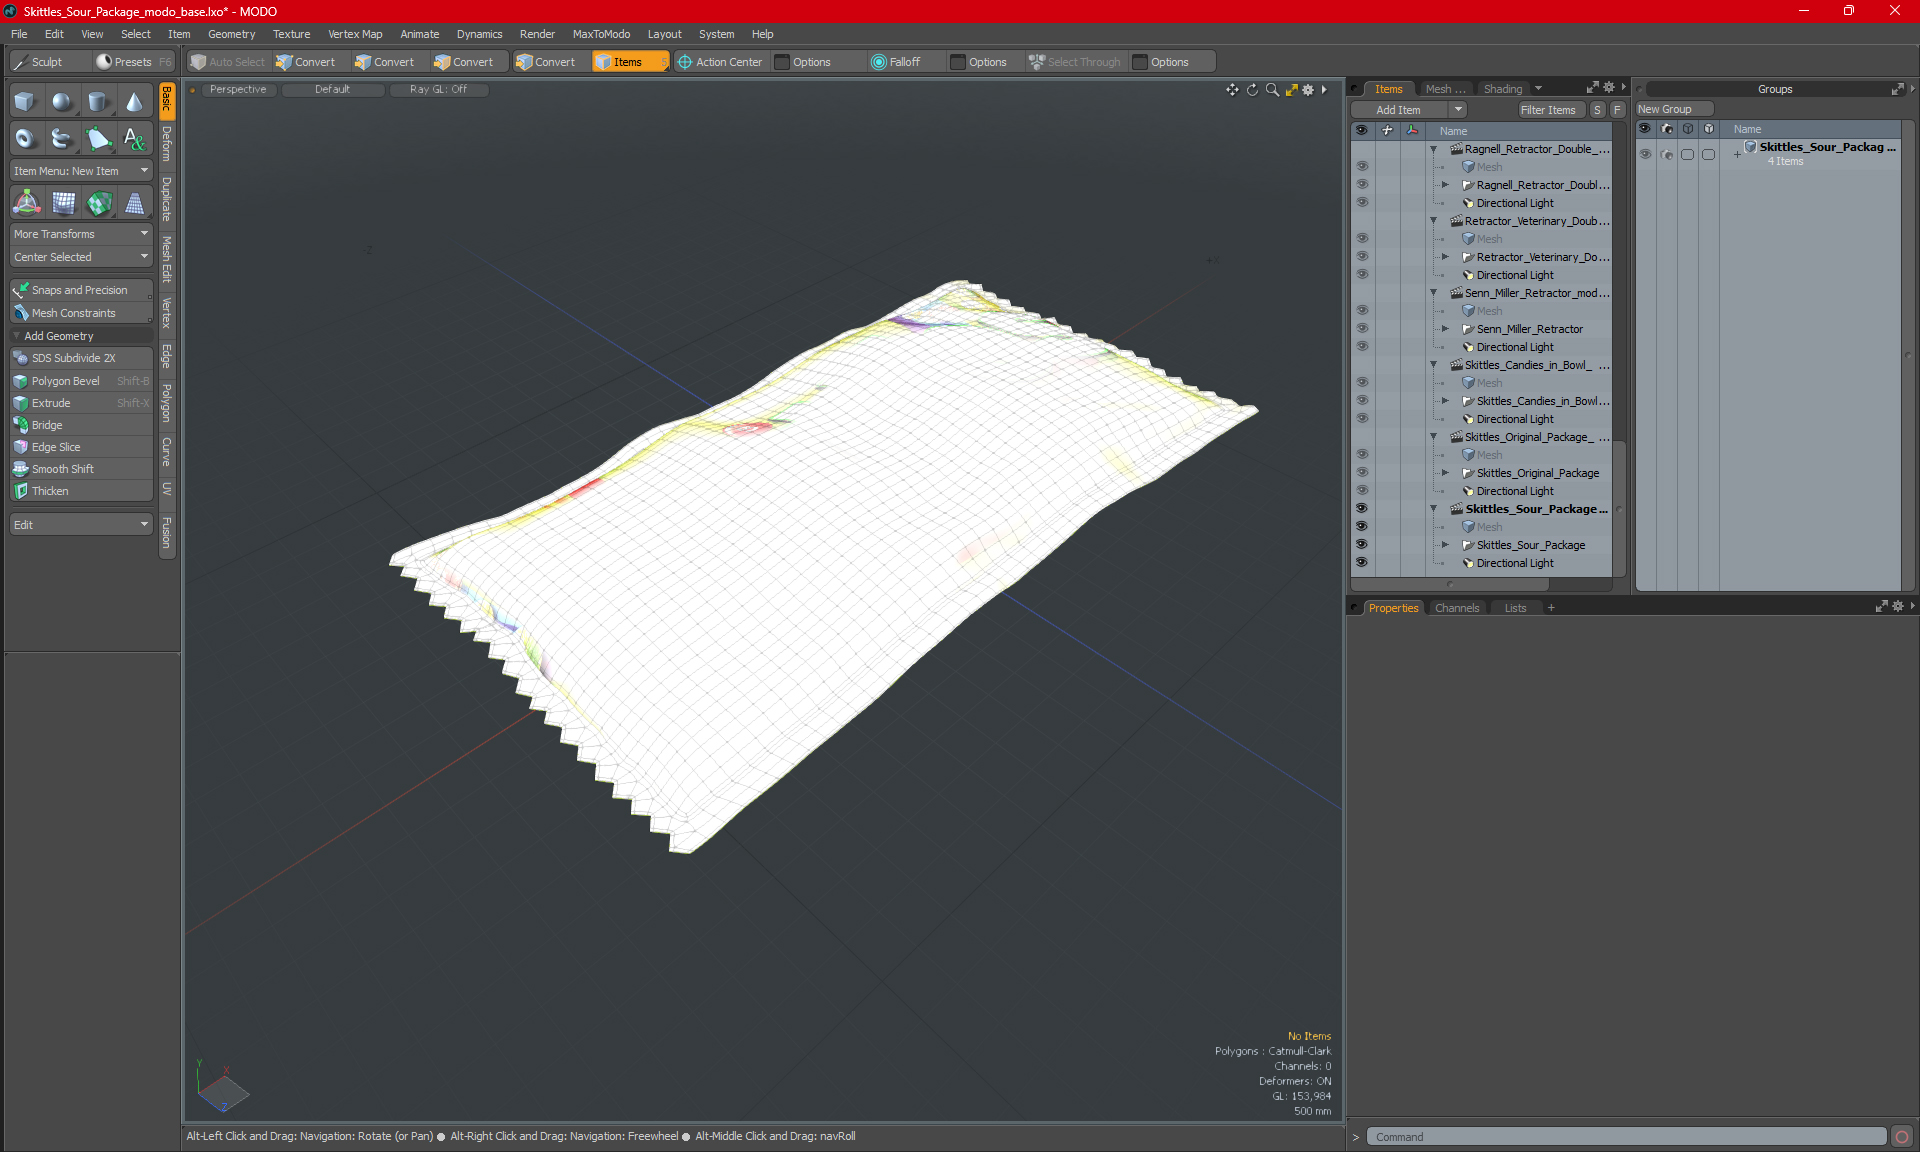Toggle visibility of Senn_Miller_Retractor item

[1361, 329]
